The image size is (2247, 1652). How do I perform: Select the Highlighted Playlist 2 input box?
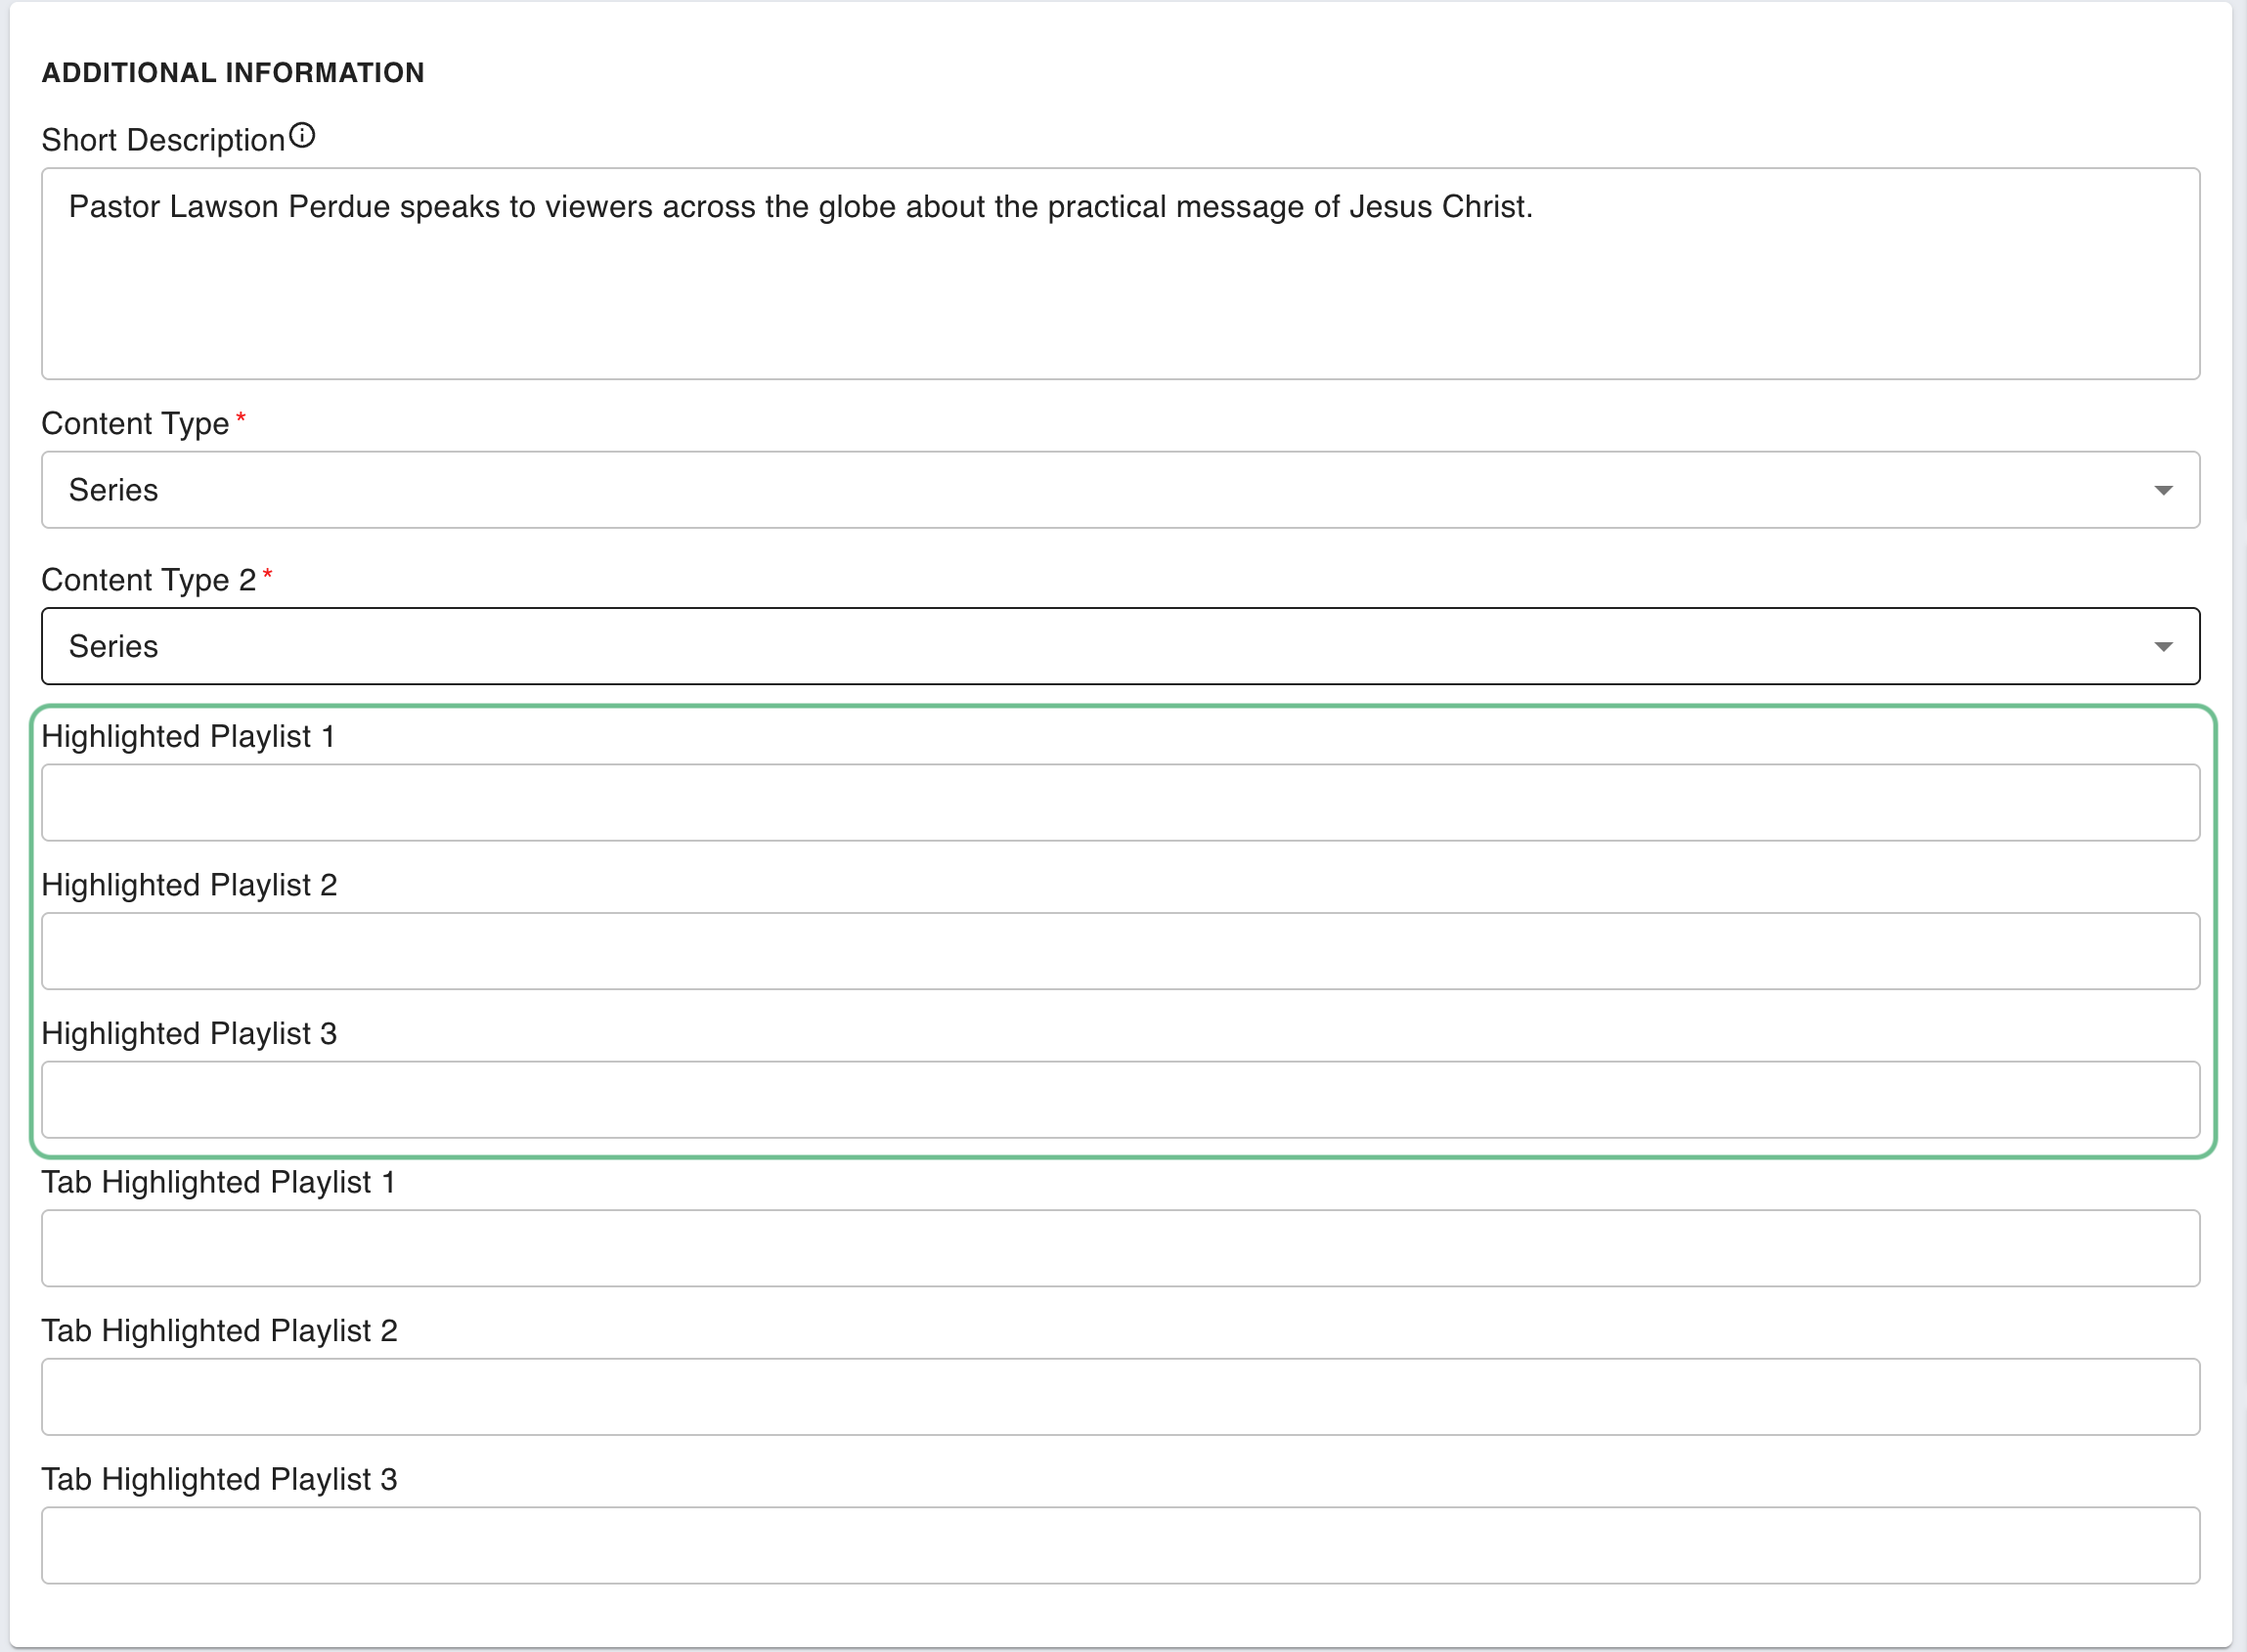coord(1120,951)
